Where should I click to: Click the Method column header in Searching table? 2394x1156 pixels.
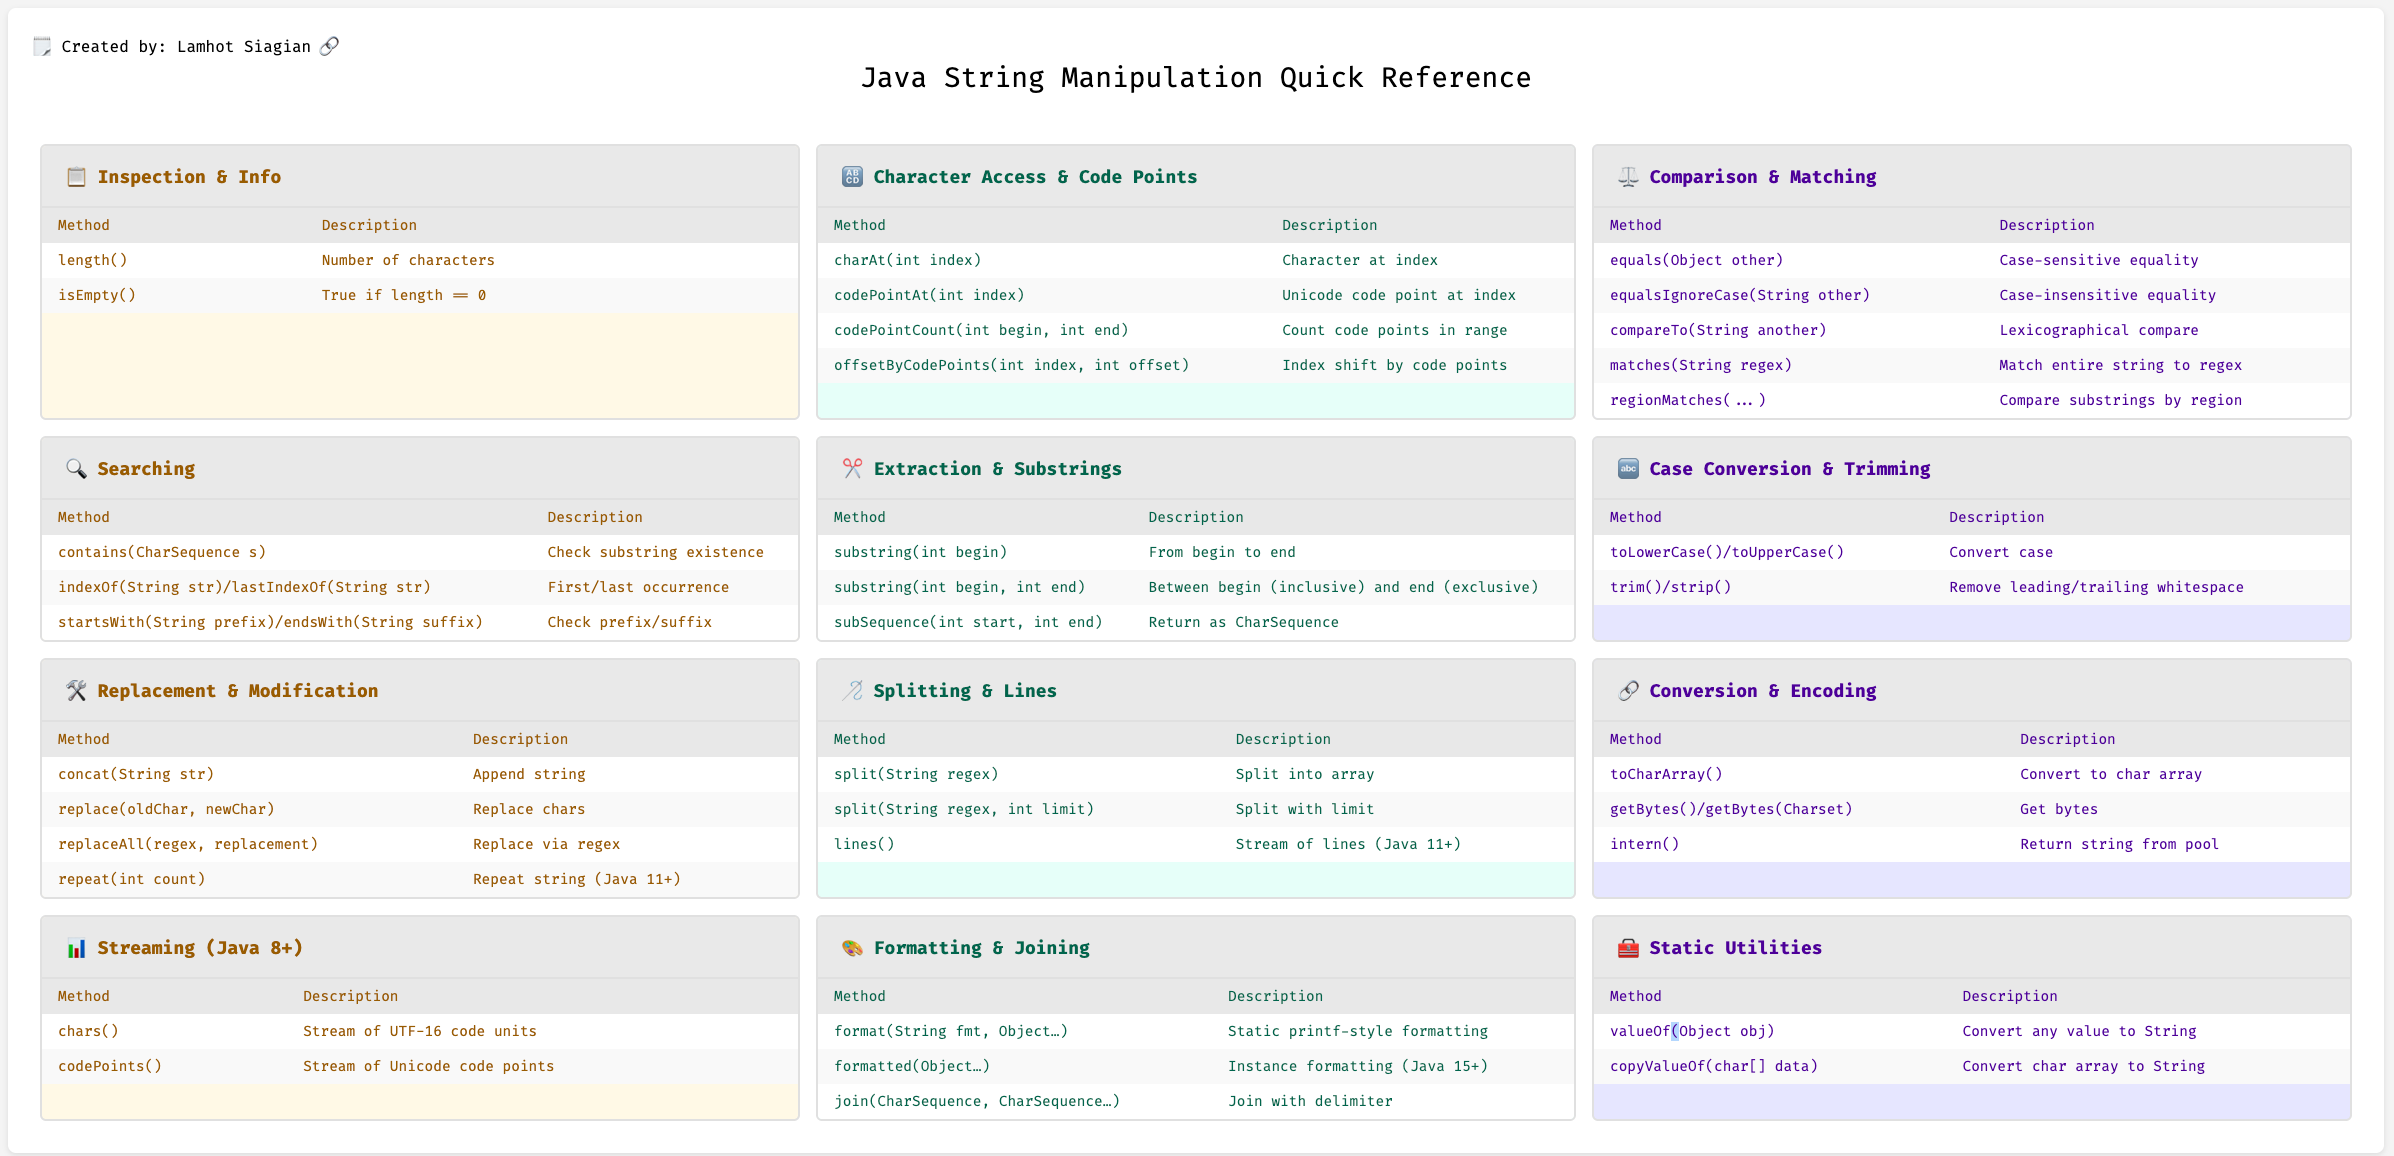(84, 517)
